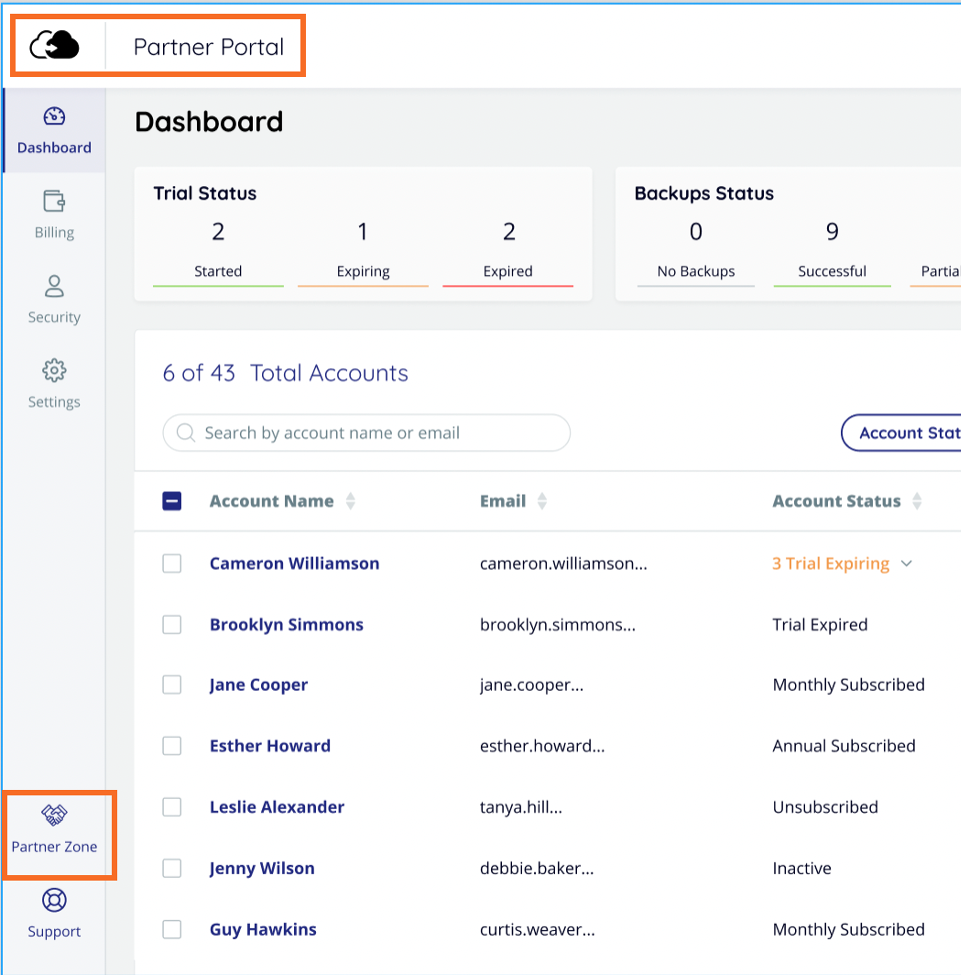
Task: Open Jane Cooper account link
Action: tap(258, 685)
